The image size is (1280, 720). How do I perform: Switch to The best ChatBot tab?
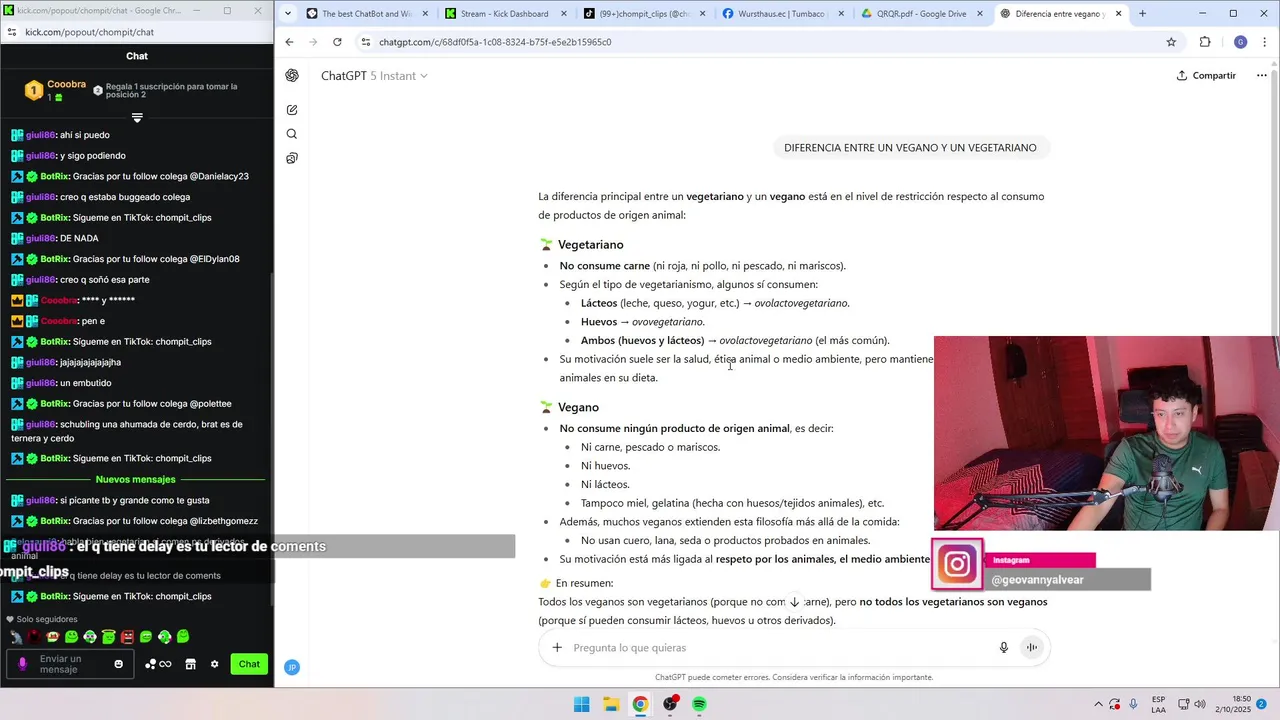tap(365, 14)
